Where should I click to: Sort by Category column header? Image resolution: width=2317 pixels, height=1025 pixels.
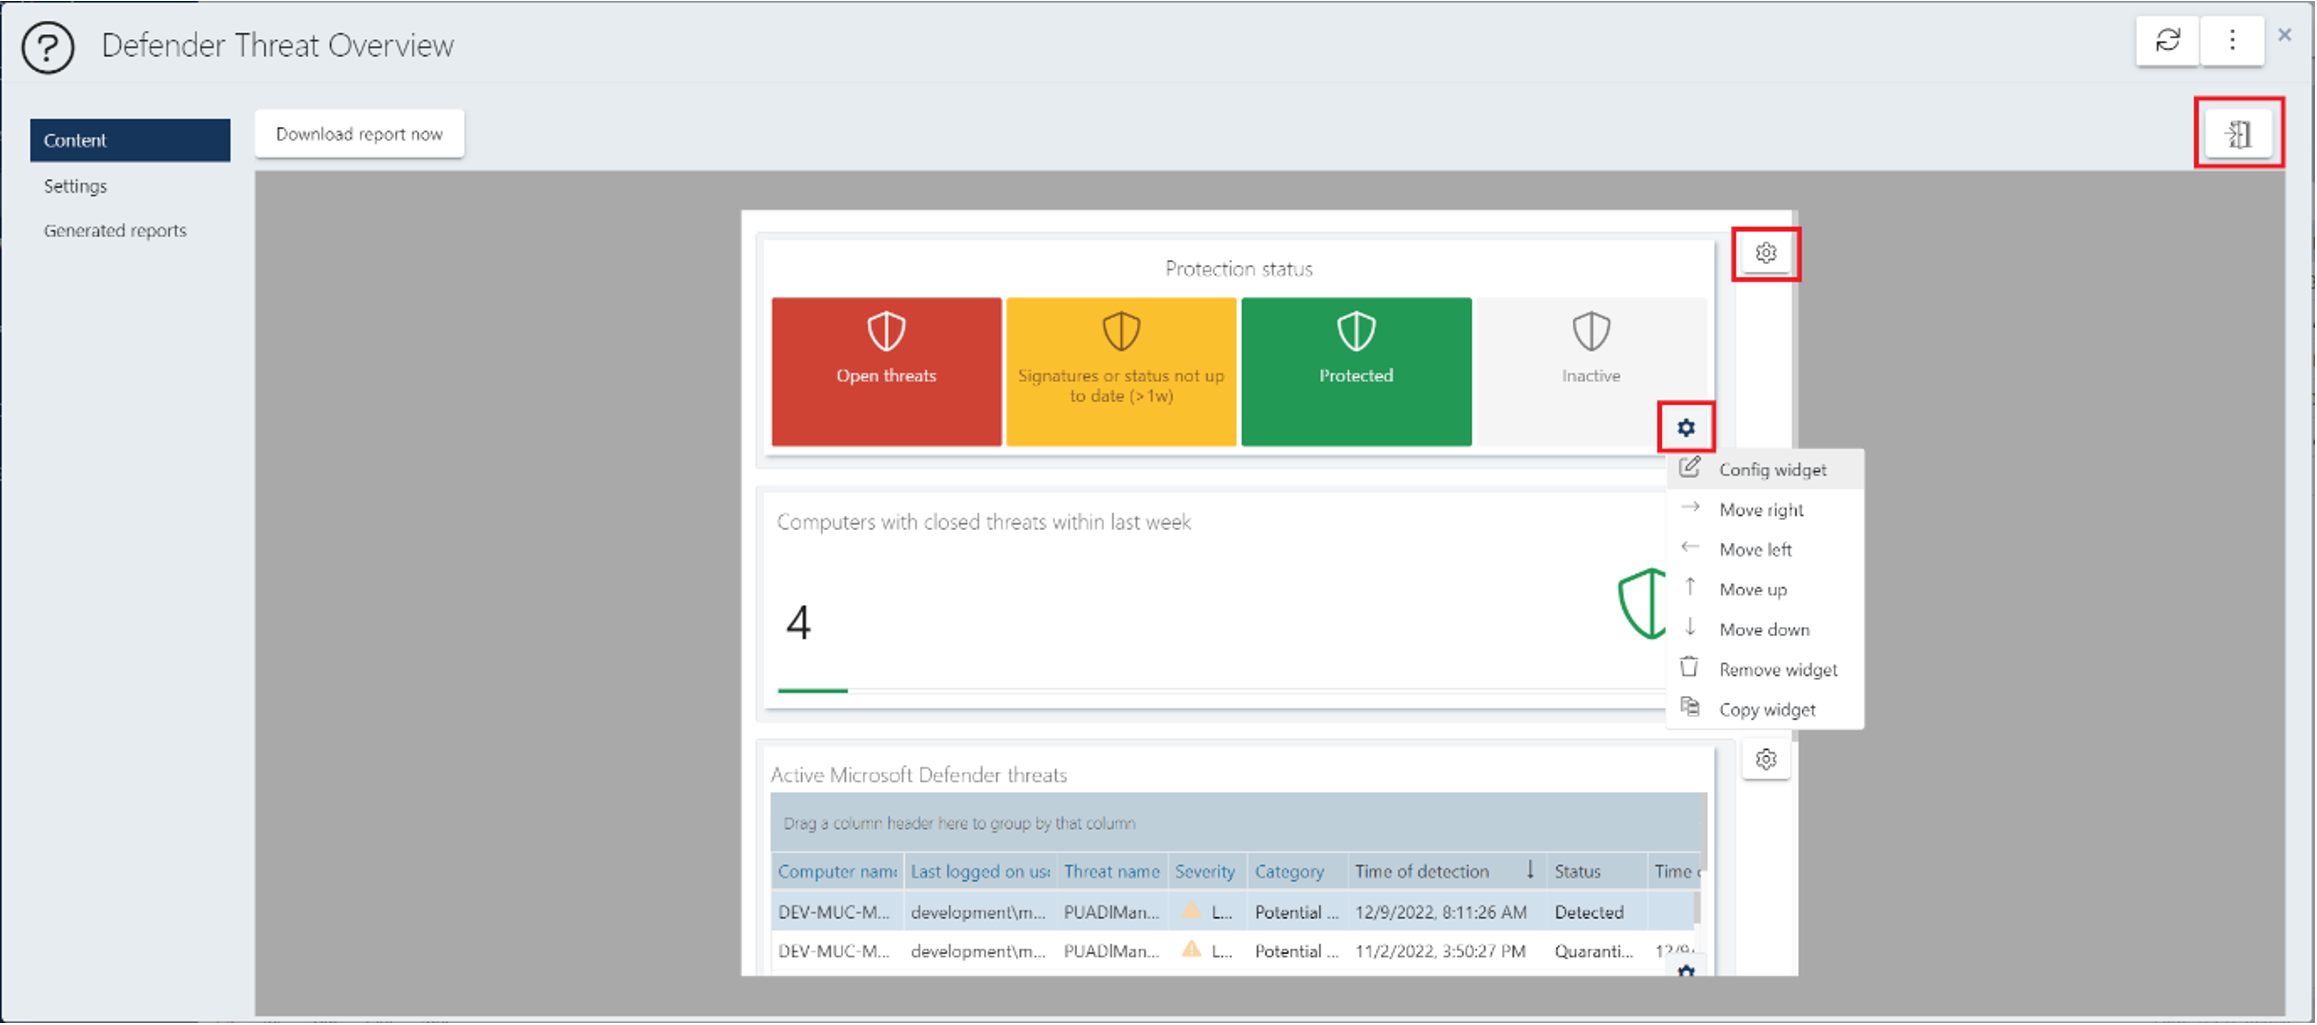pos(1296,872)
